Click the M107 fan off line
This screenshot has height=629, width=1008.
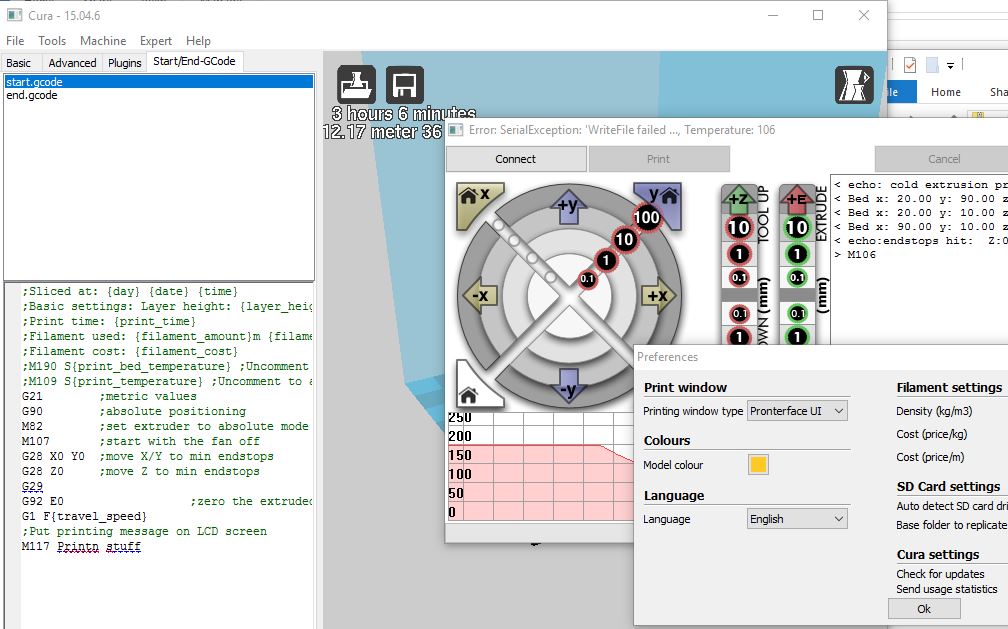[140, 441]
